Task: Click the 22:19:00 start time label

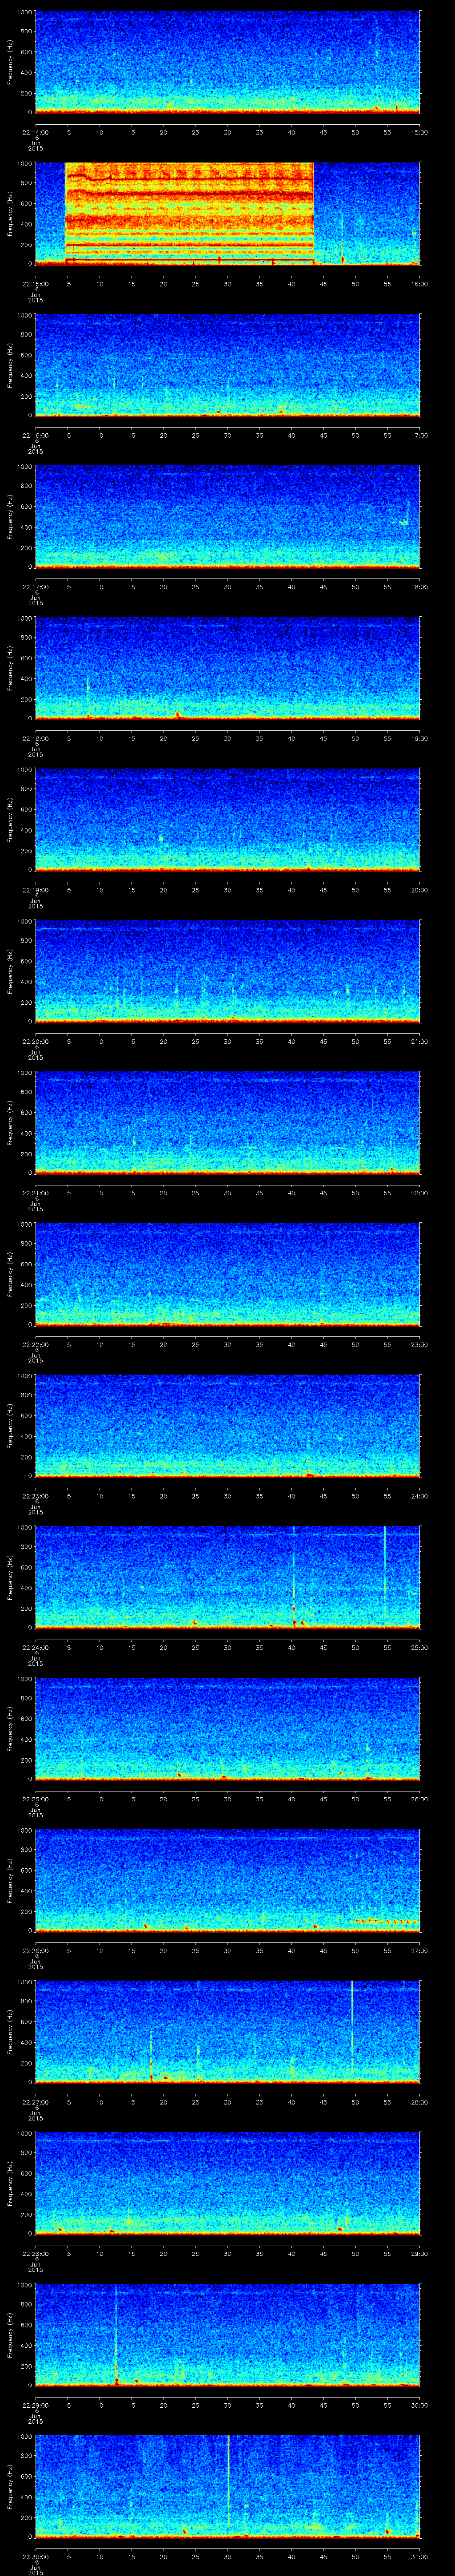Action: (35, 890)
